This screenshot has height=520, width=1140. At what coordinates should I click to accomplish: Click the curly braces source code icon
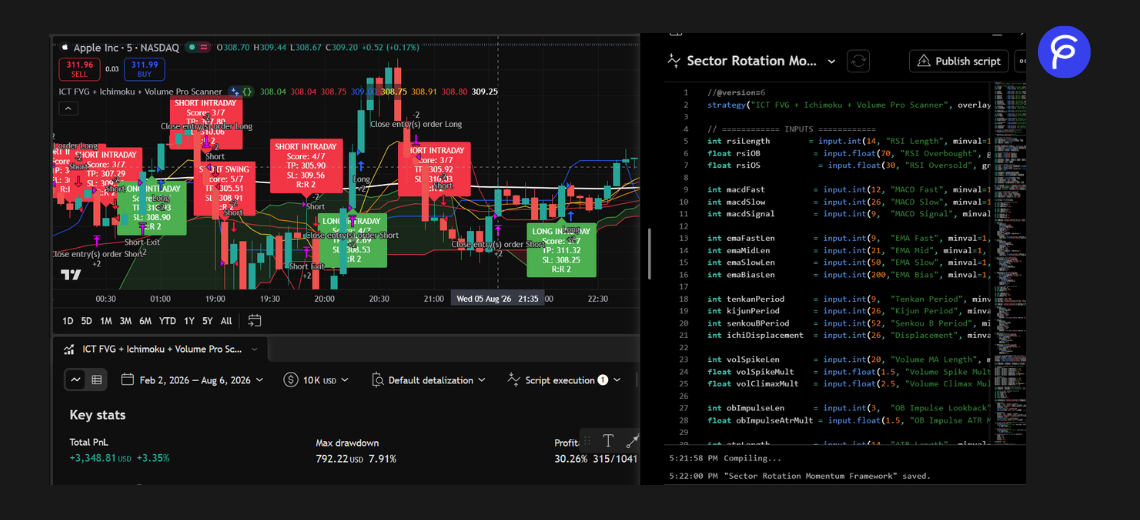[248, 92]
